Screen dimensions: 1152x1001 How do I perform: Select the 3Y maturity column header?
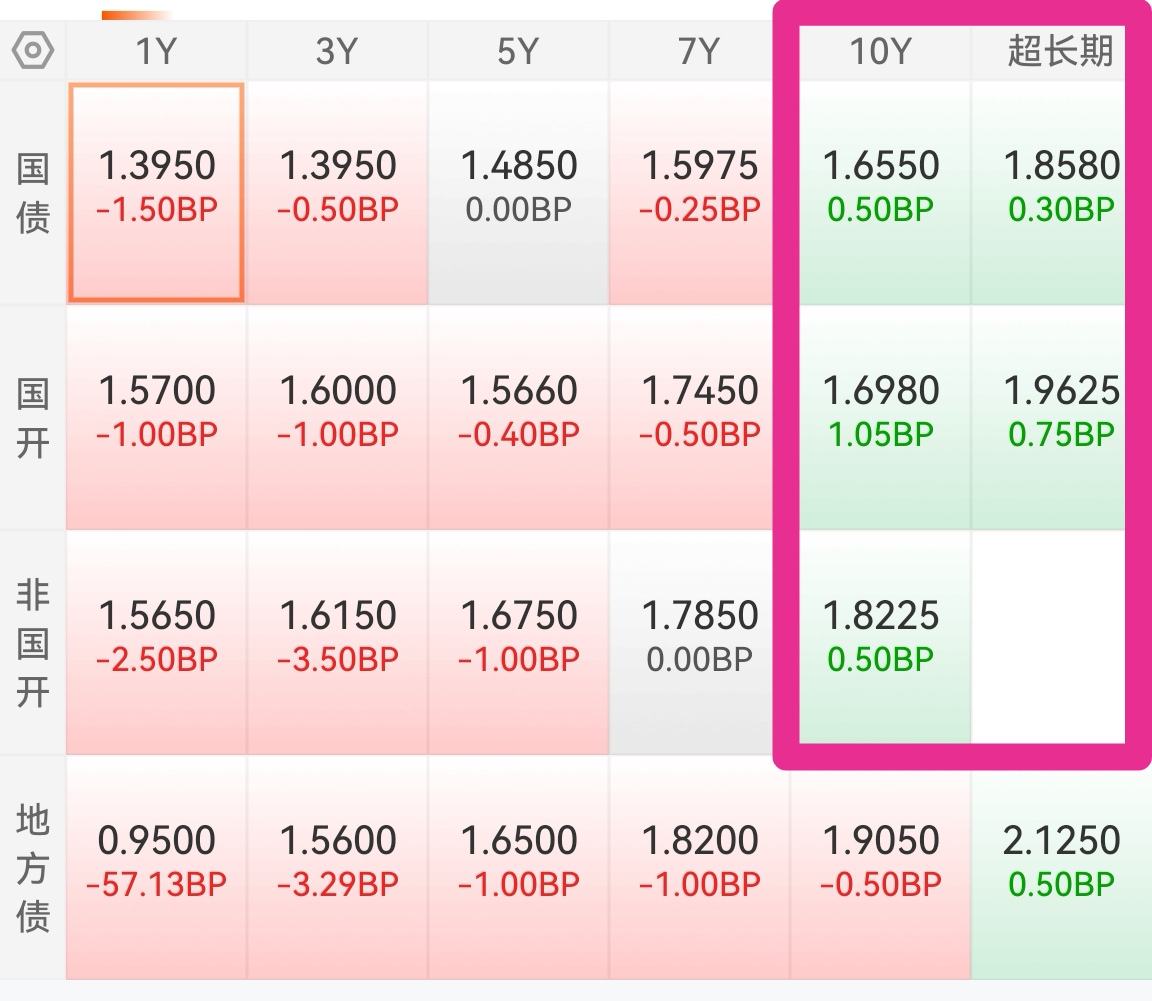337,51
